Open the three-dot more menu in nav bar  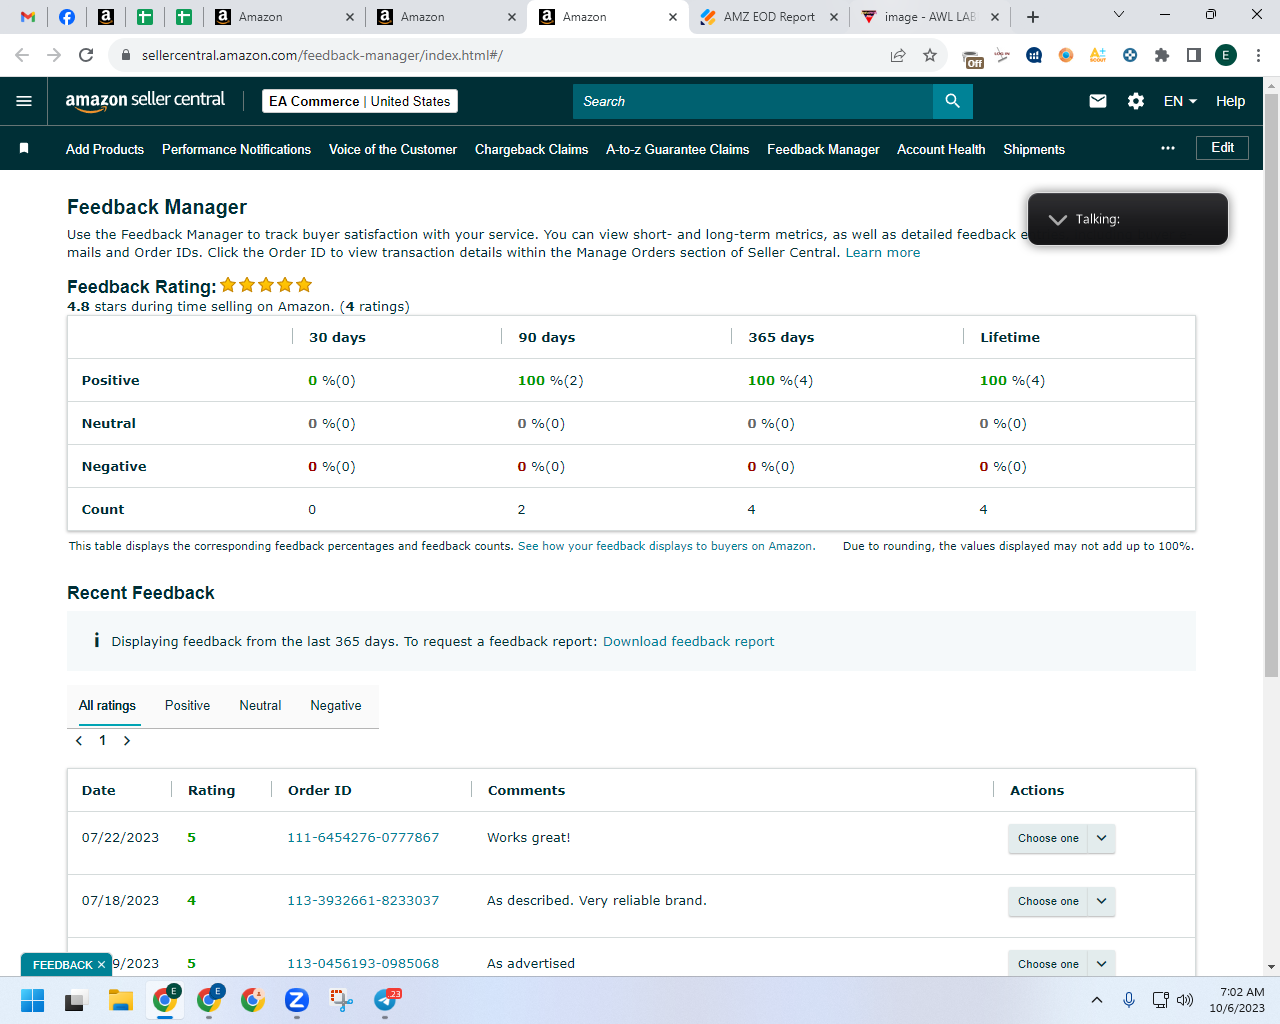coord(1168,148)
